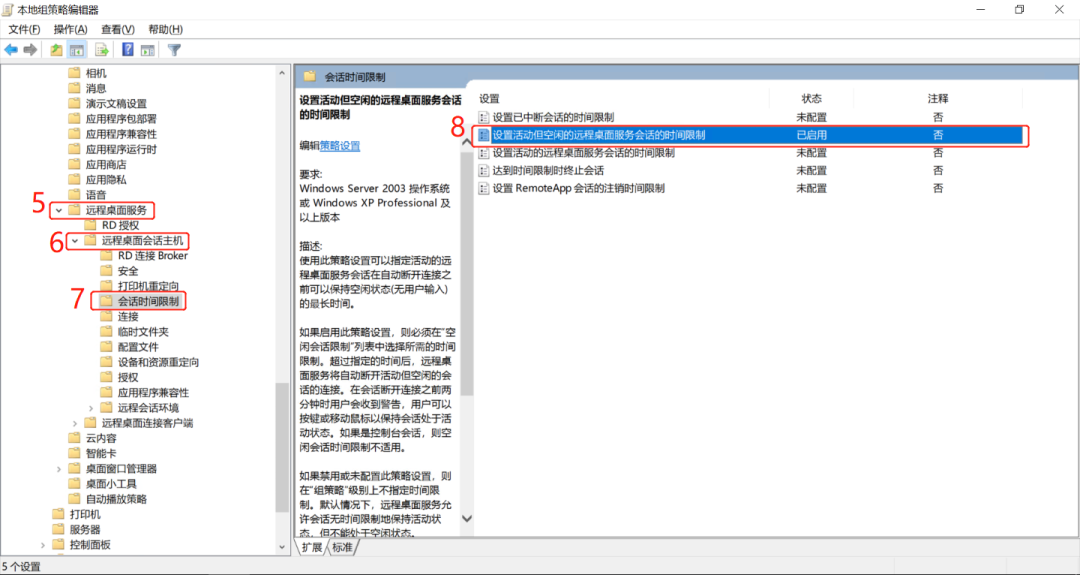Select the 临时文件夹 tree folder
The image size is (1080, 575).
143,331
